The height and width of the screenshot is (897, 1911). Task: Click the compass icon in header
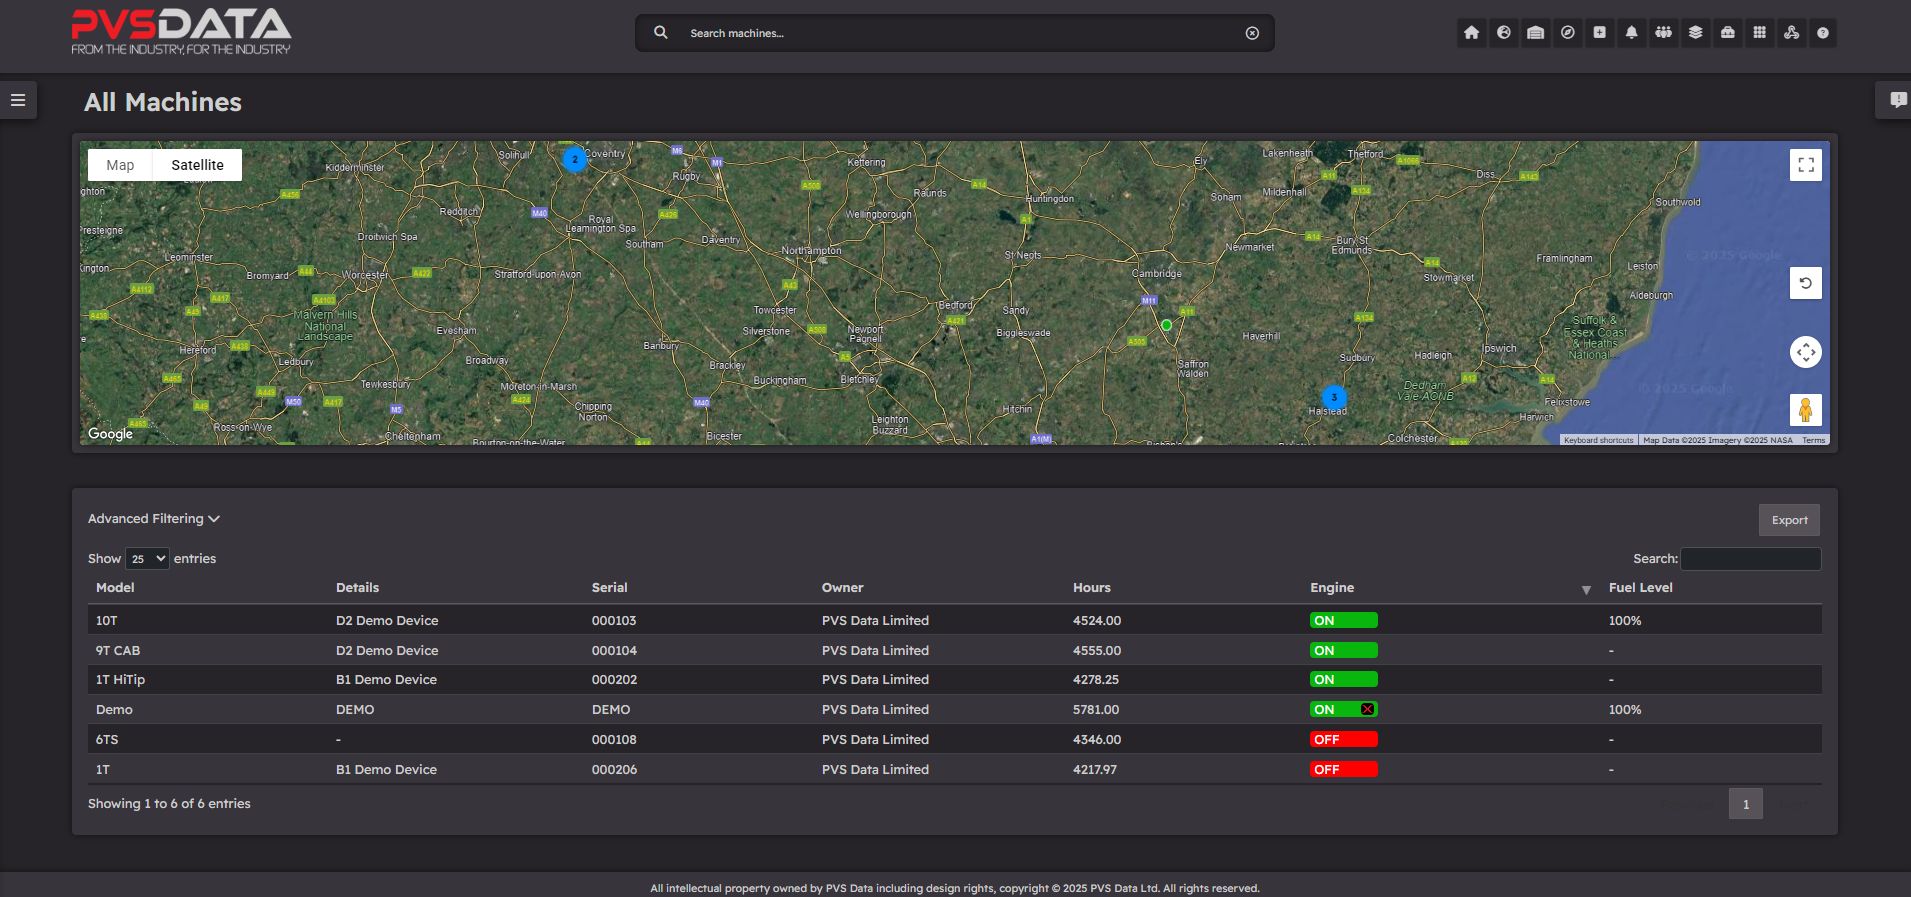click(x=1567, y=33)
